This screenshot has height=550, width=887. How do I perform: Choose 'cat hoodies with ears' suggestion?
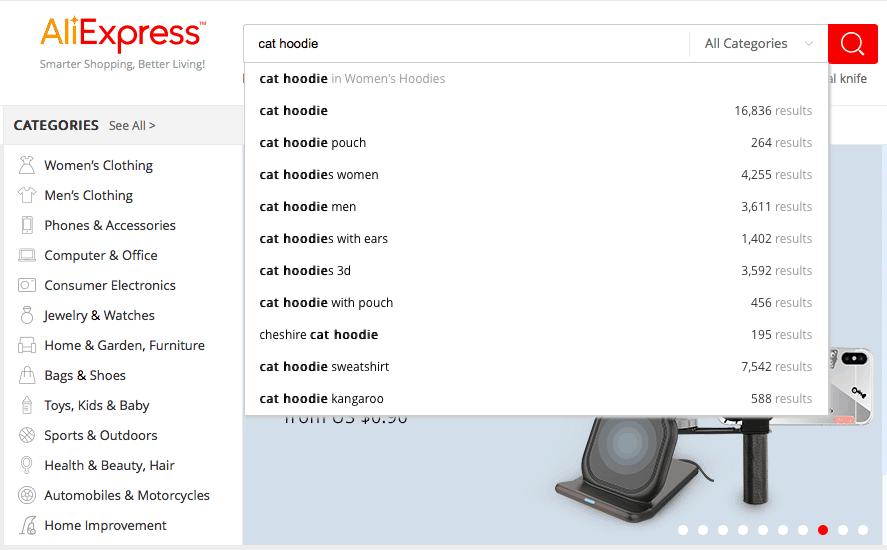(x=324, y=239)
